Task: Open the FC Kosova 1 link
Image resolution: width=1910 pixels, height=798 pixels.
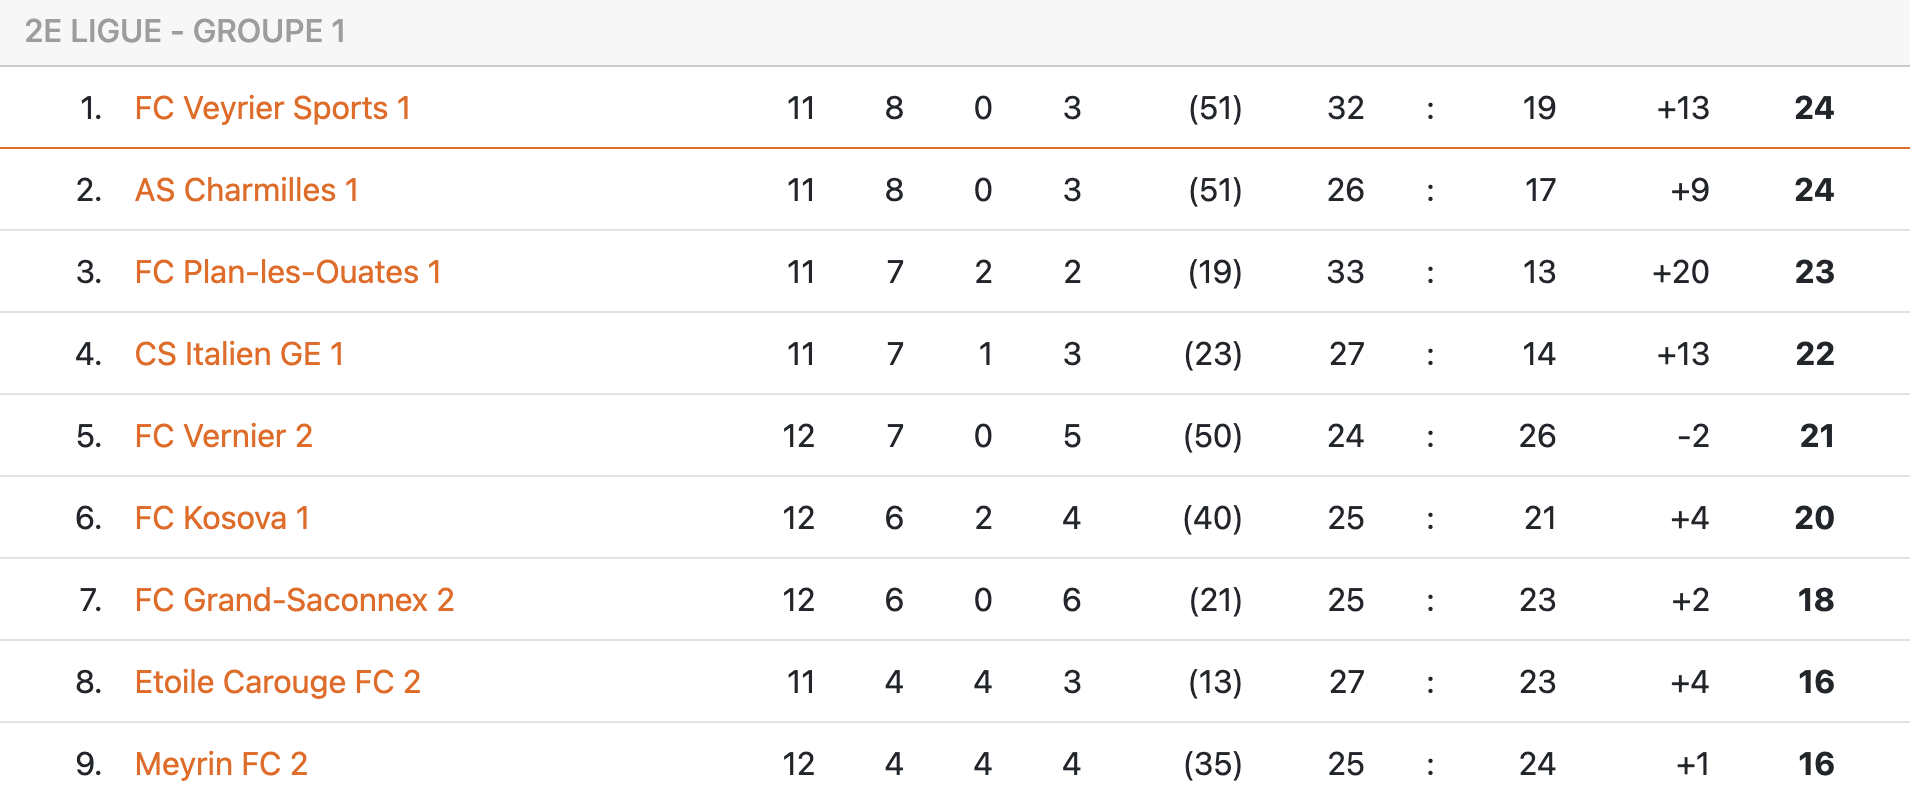Action: pos(222,518)
